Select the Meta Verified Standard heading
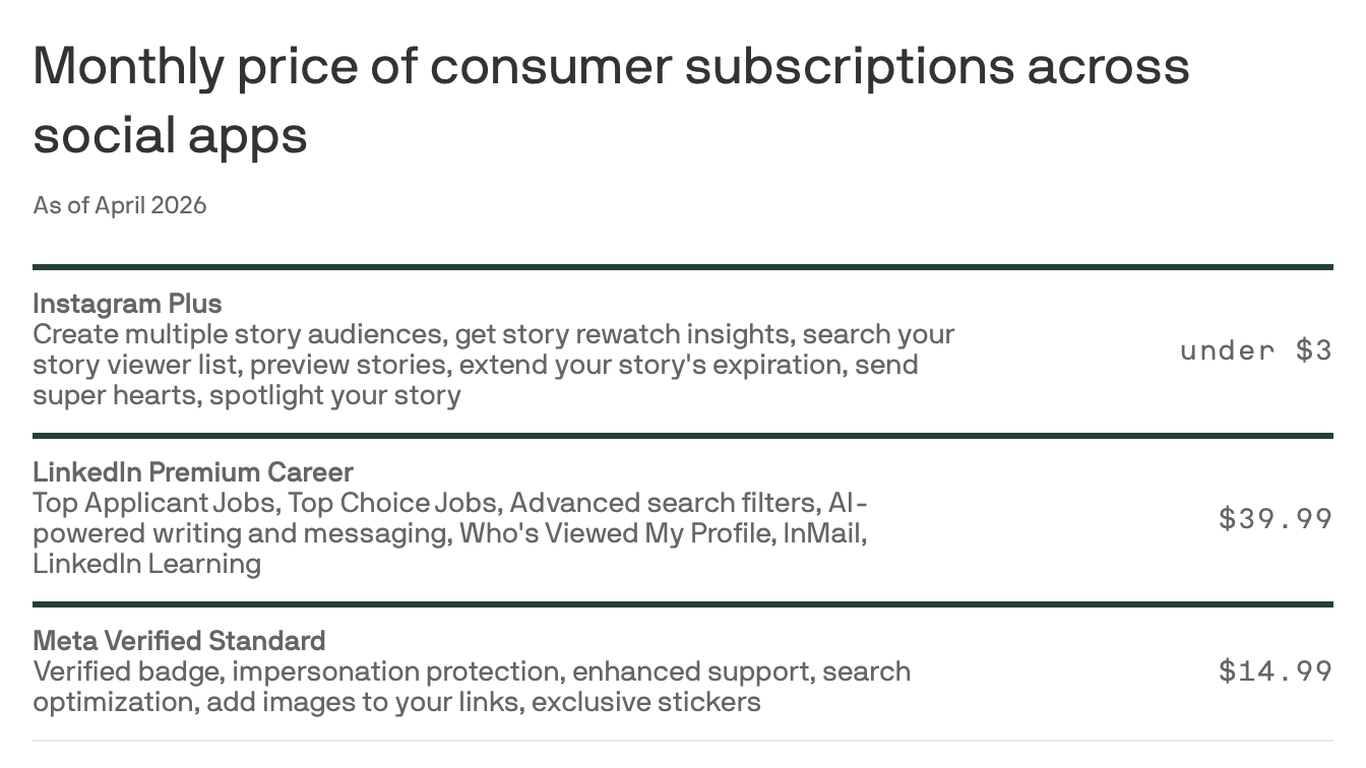The image size is (1366, 768). (179, 640)
